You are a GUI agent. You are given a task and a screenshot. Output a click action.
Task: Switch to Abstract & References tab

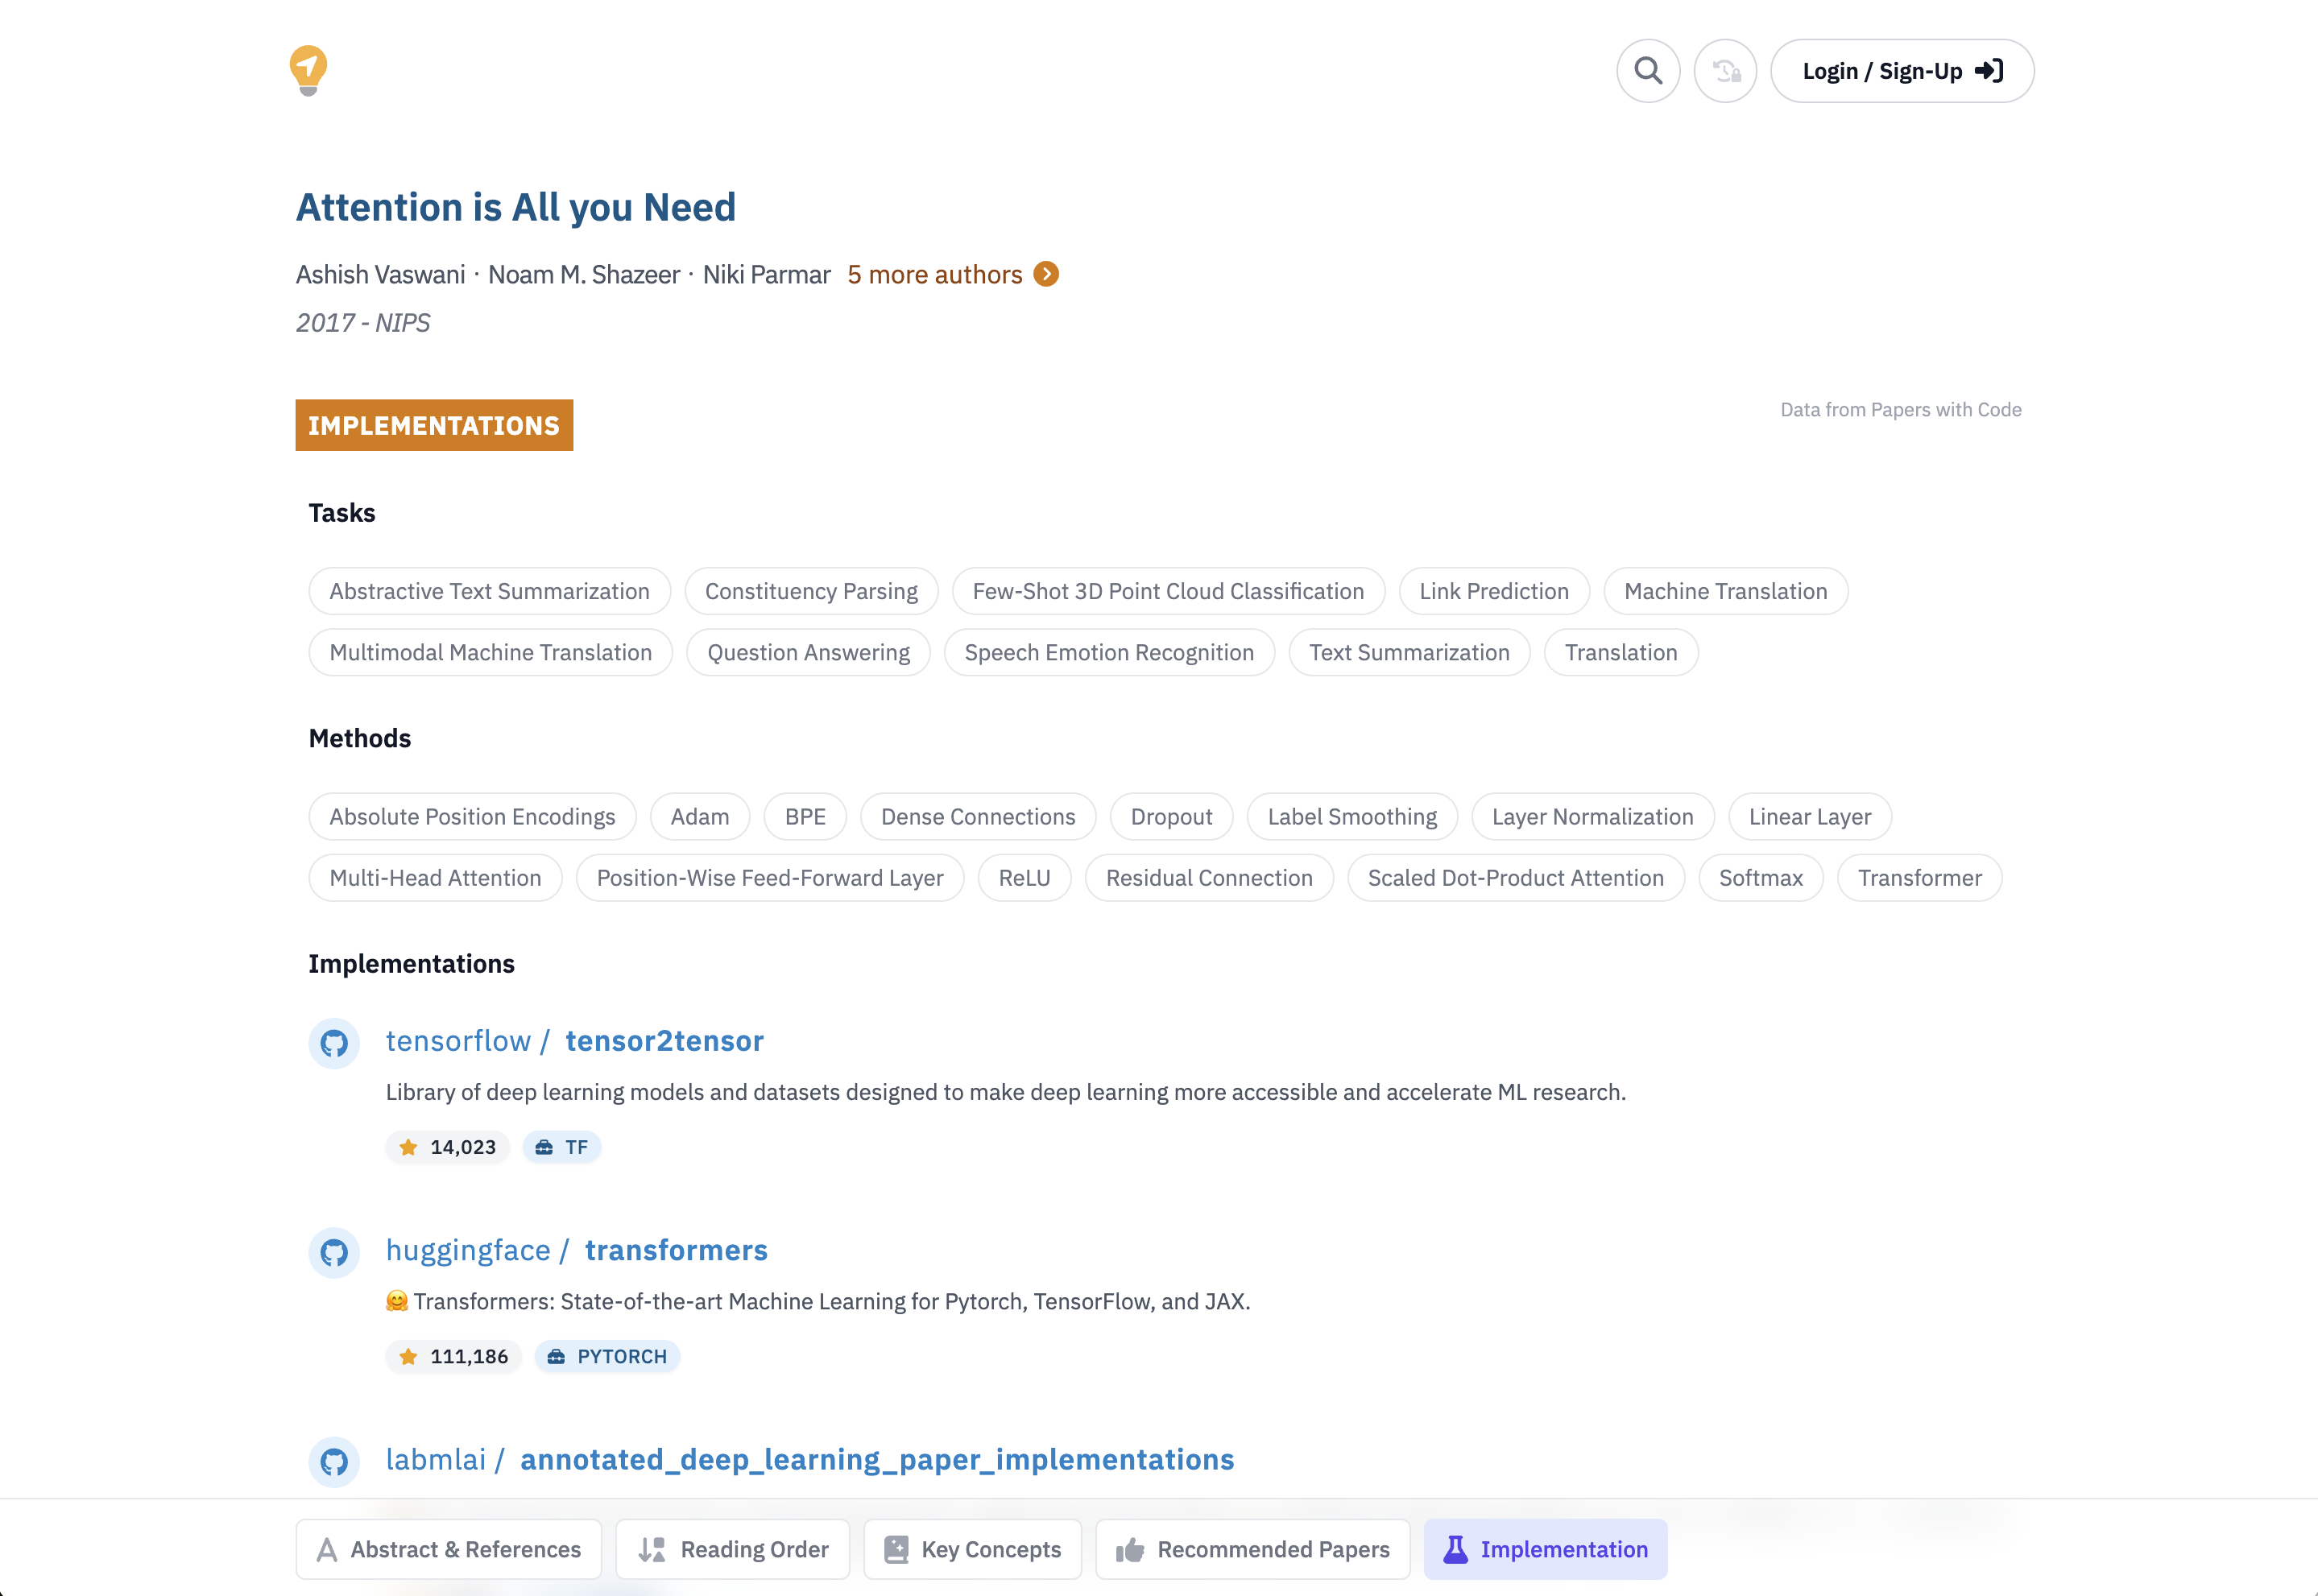(x=449, y=1549)
